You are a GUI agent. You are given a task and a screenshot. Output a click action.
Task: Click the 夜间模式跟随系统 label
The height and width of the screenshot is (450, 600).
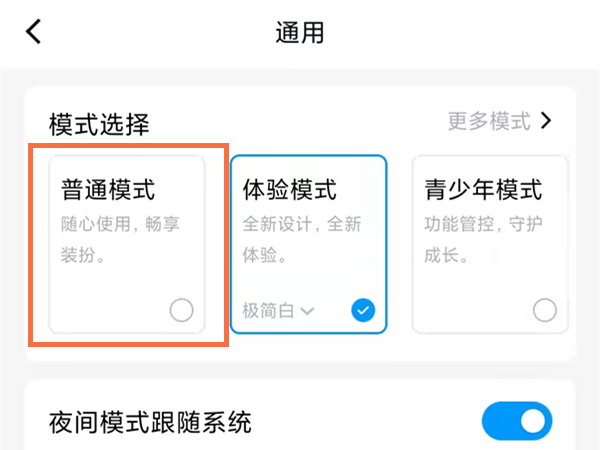(150, 421)
